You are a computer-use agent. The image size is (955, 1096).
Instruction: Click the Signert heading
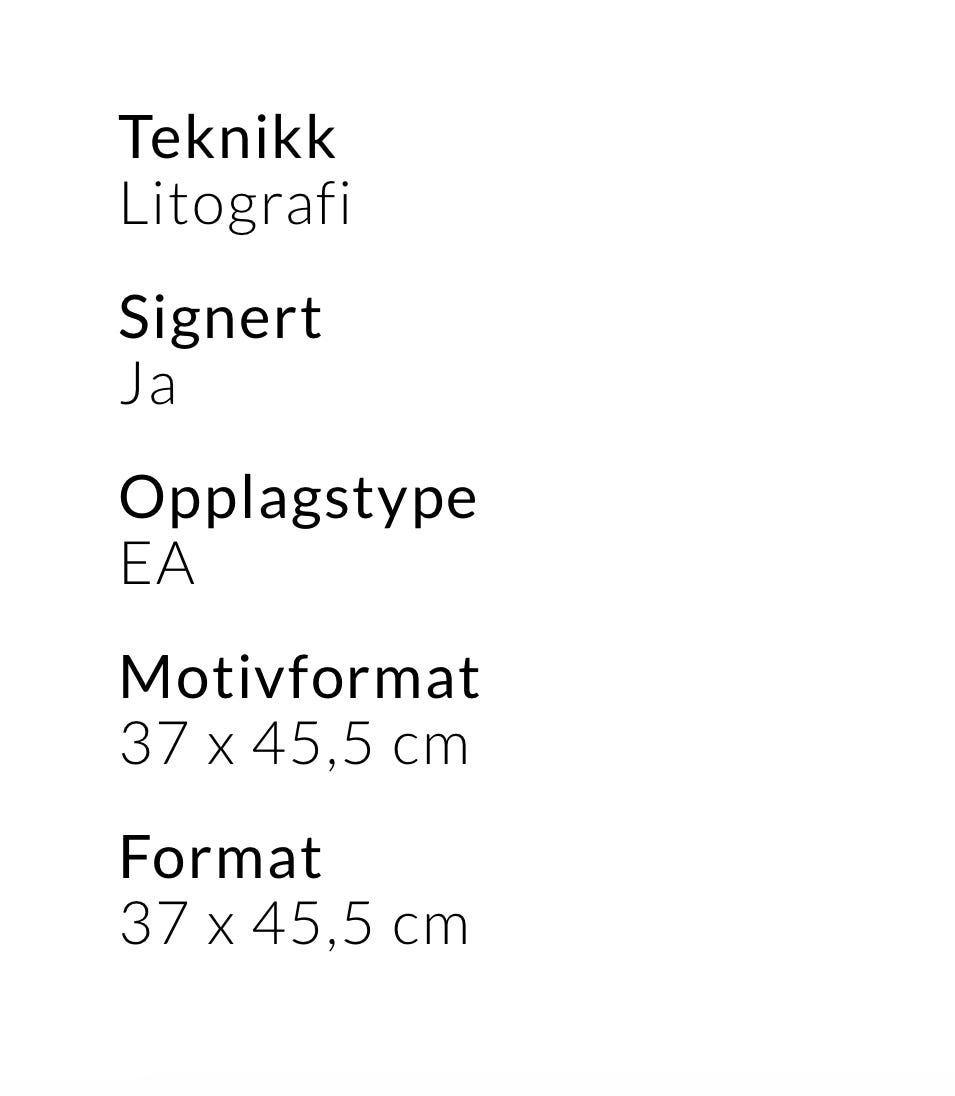click(x=220, y=317)
